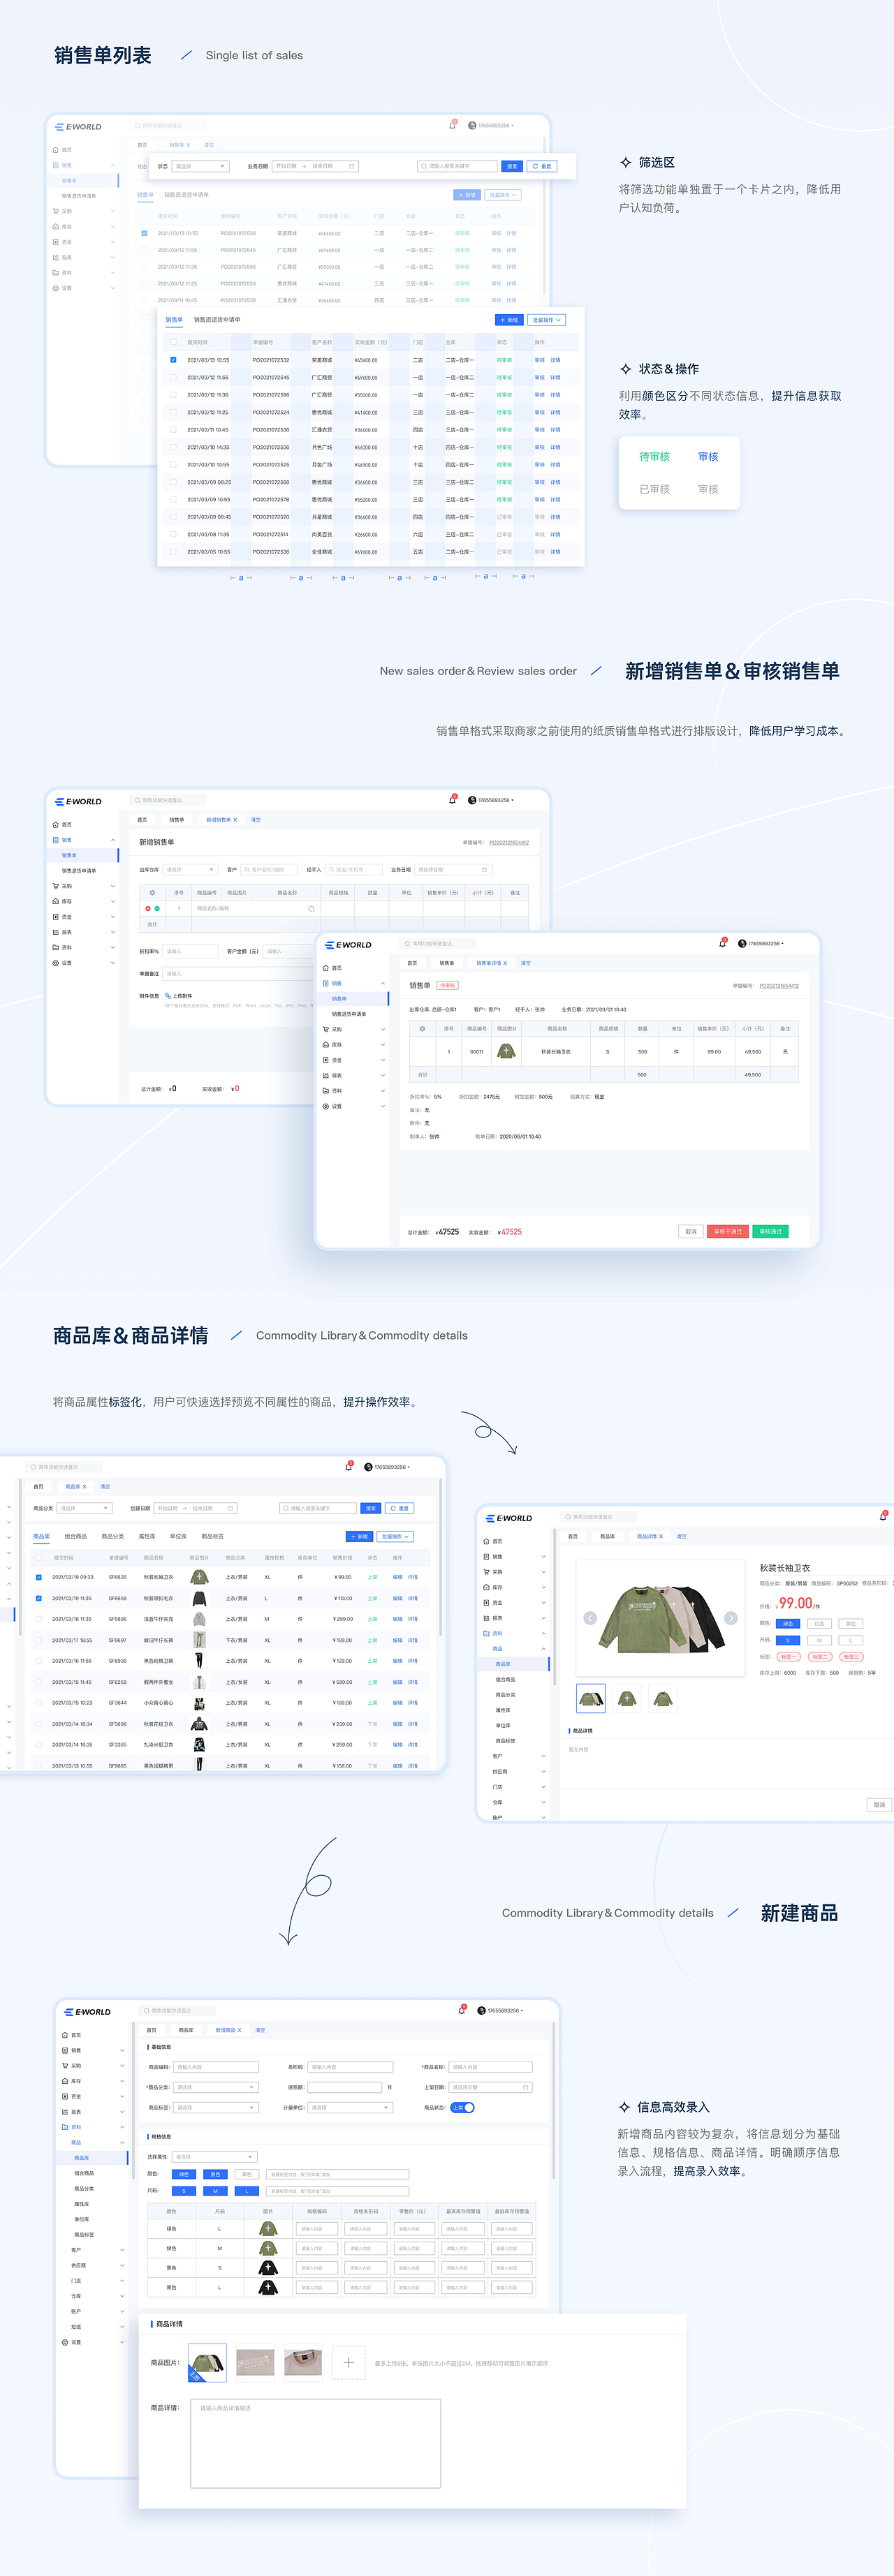
Task: Click user avatar in new product form header
Action: tap(481, 2011)
